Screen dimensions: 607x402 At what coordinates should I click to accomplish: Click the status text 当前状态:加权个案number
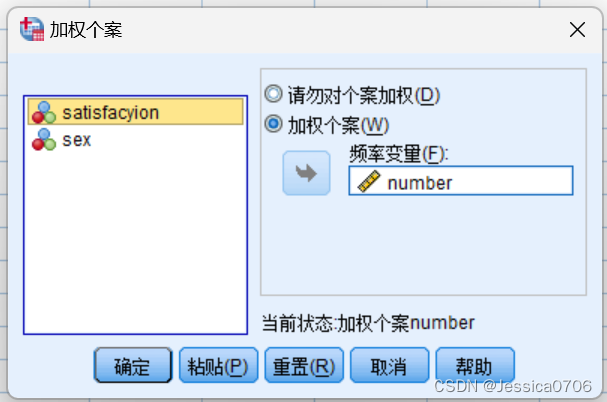(368, 323)
